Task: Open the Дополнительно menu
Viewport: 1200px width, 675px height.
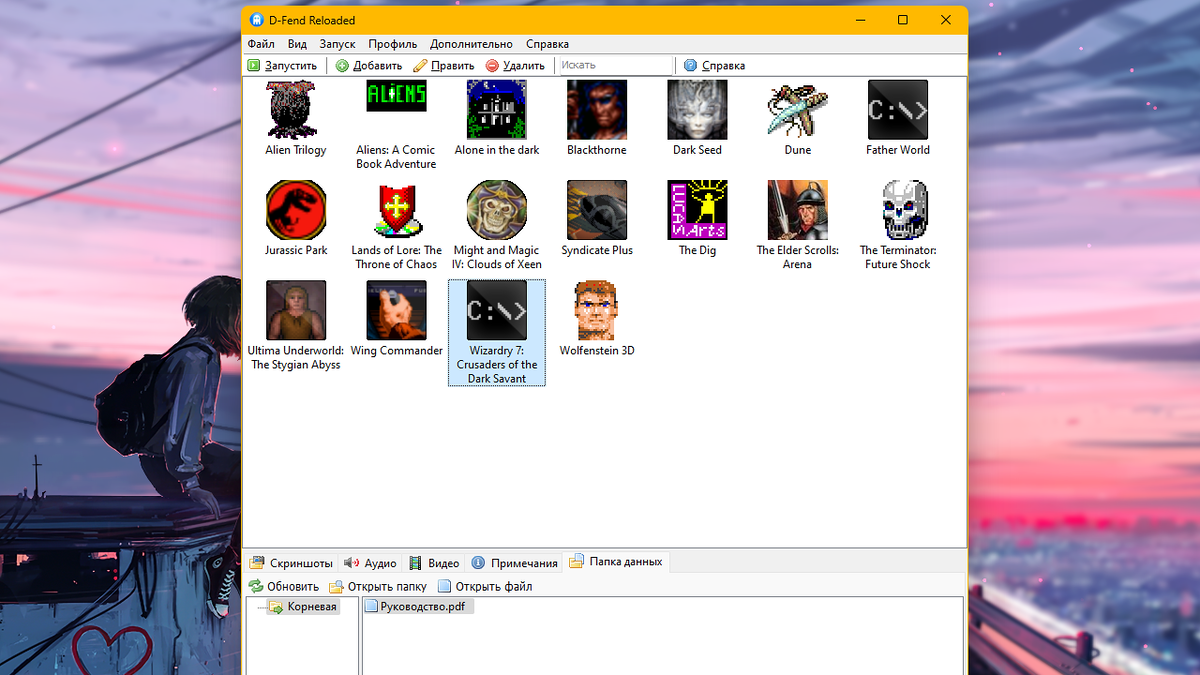Action: click(471, 44)
